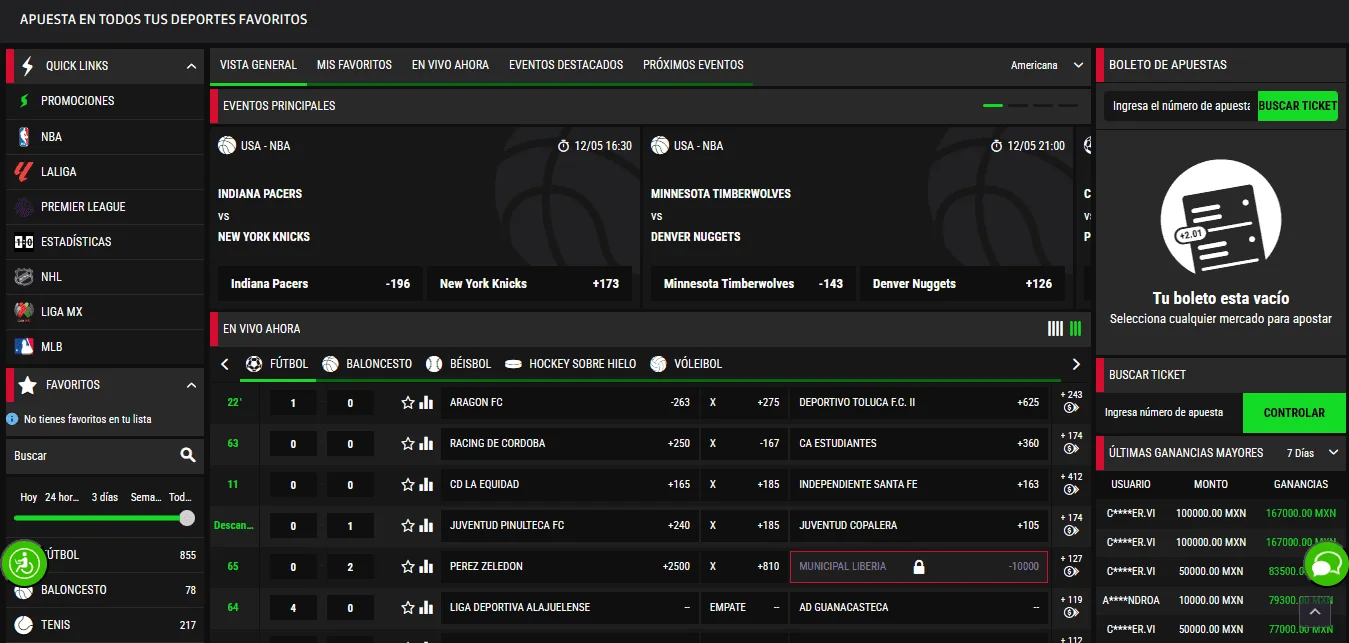Select the 24 hor... time filter label
Image resolution: width=1349 pixels, height=643 pixels.
pos(62,497)
